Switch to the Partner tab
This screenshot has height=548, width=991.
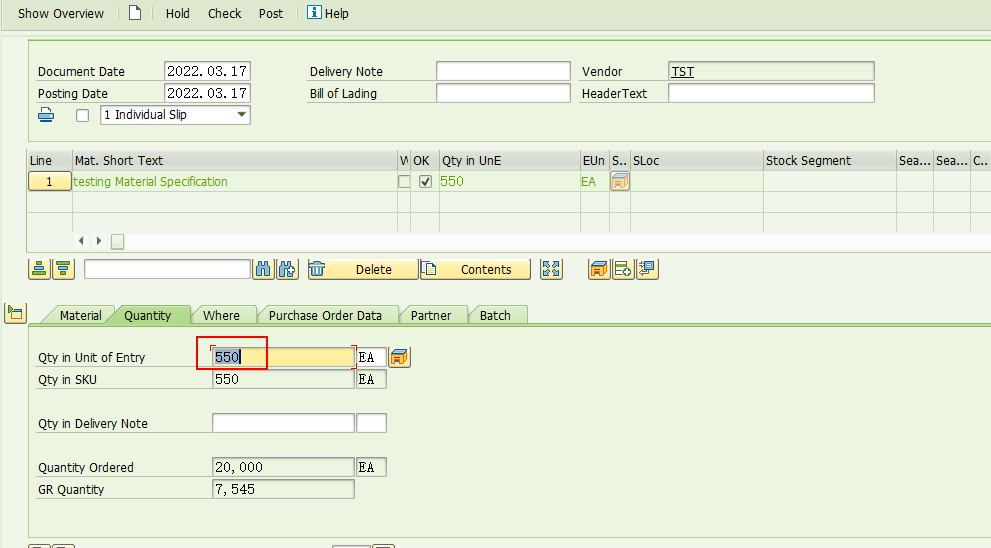click(x=430, y=315)
